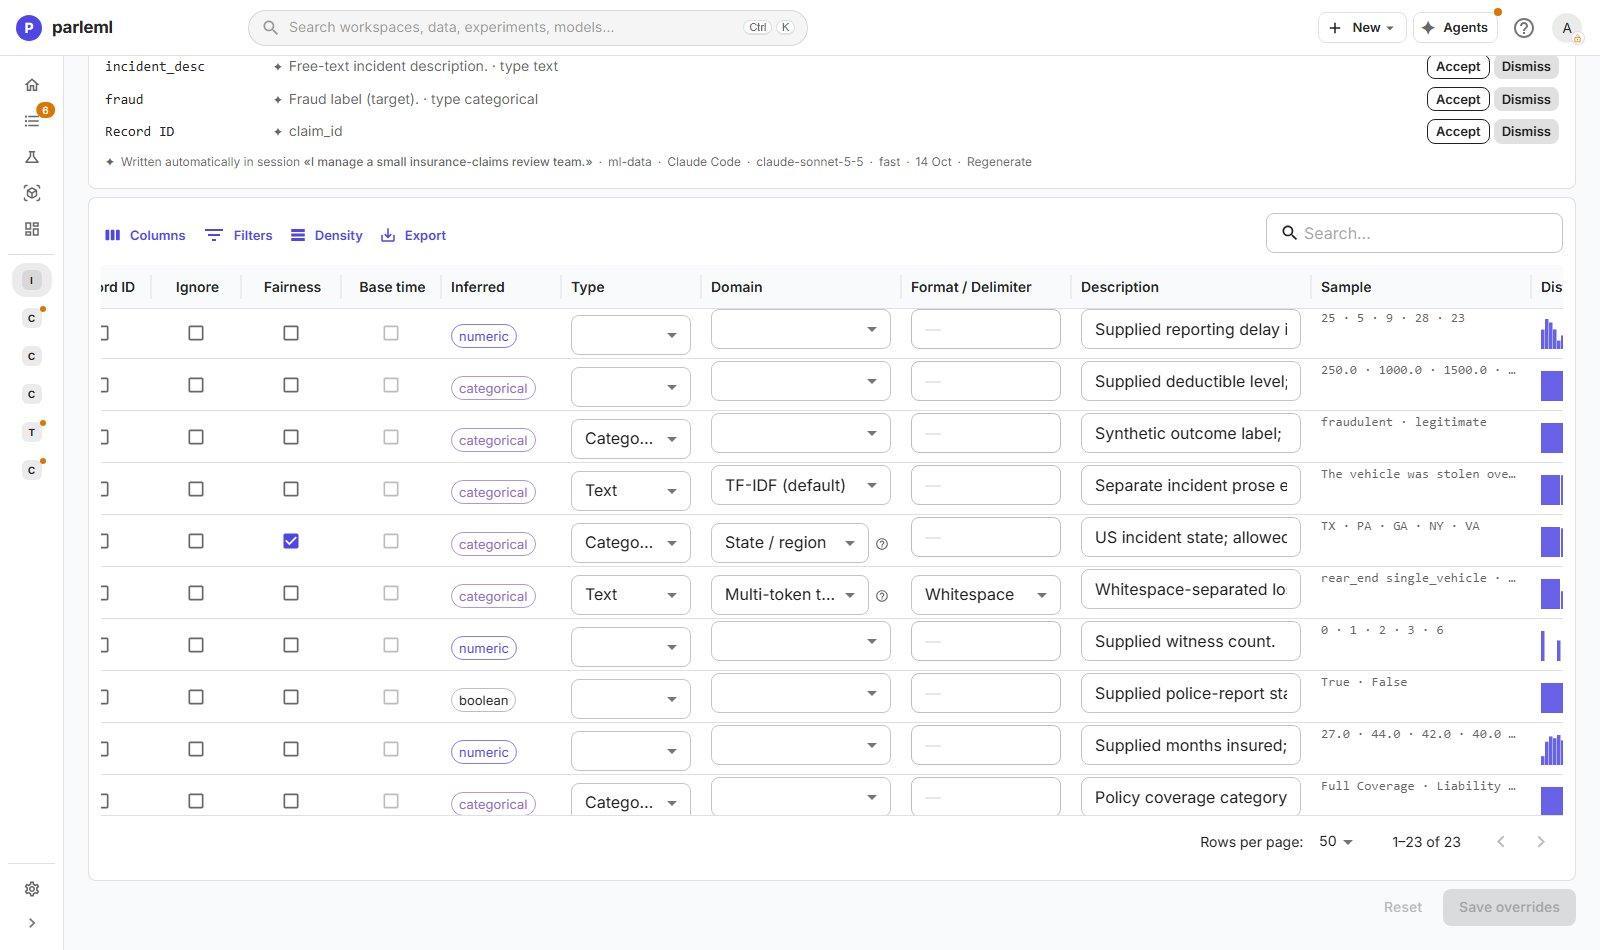Click Save overrides button

(1509, 907)
